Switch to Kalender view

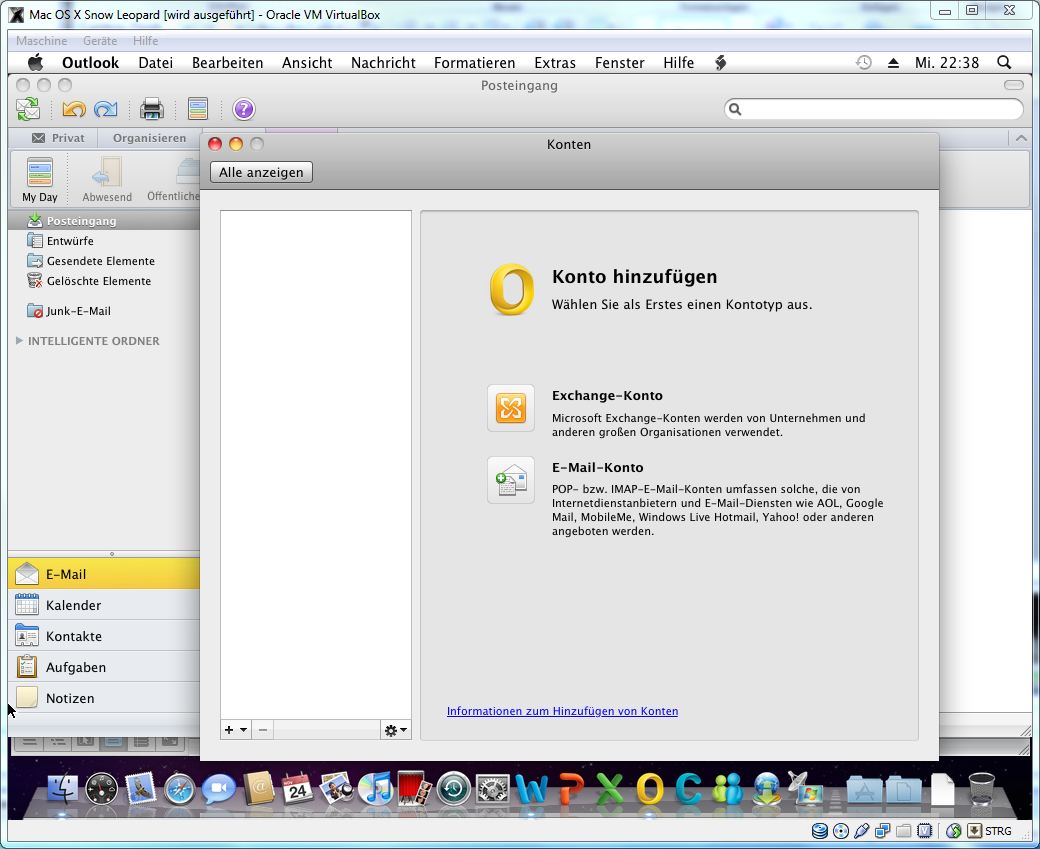point(104,605)
